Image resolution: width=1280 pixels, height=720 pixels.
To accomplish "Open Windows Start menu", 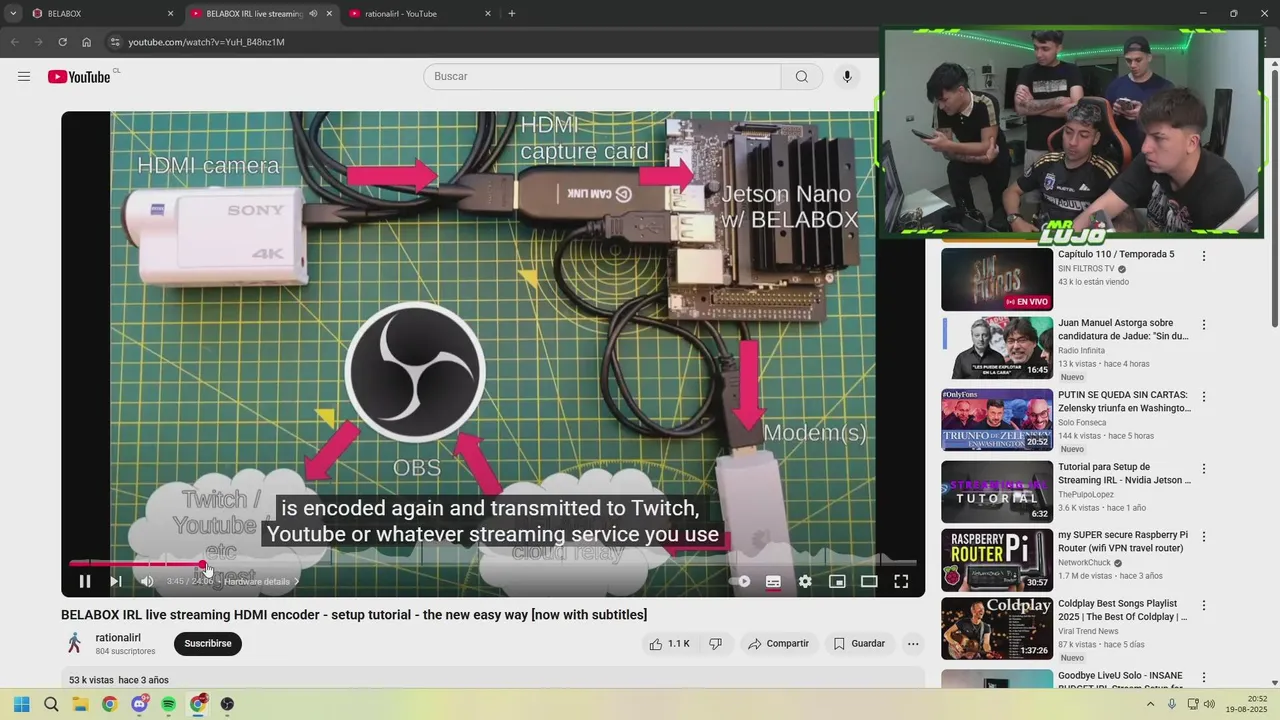I will (22, 704).
